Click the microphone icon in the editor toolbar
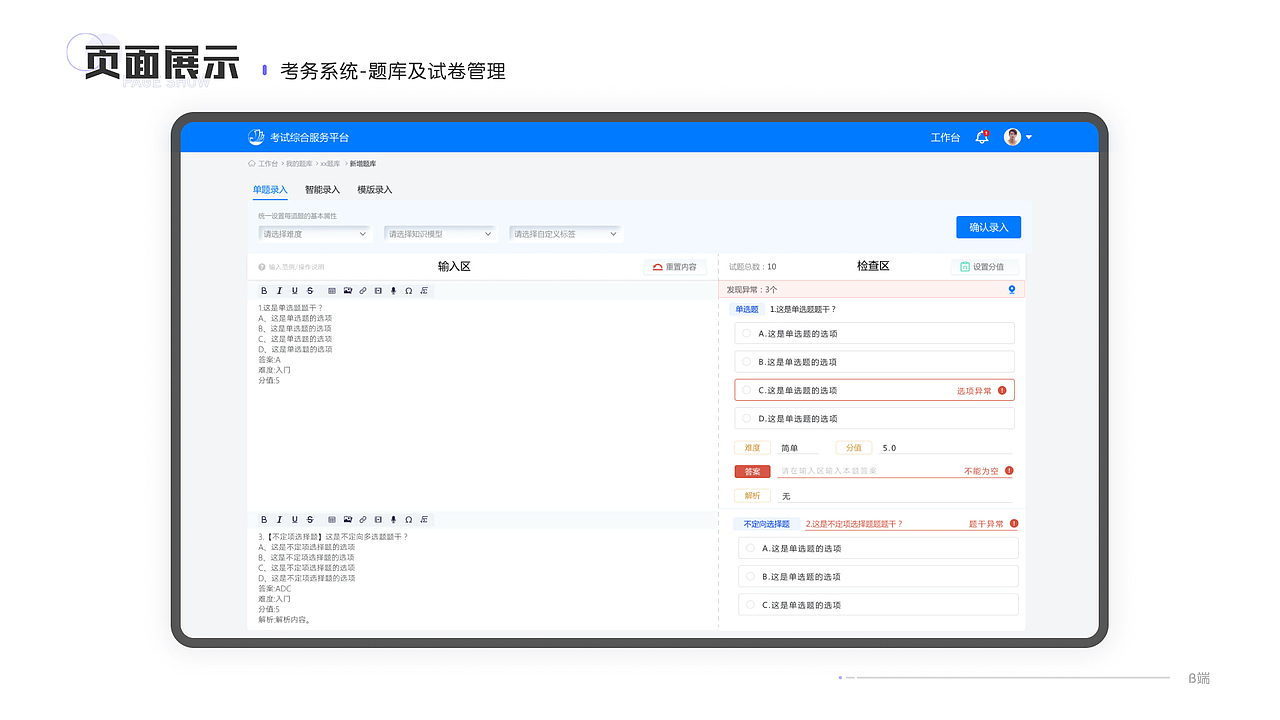1280x720 pixels. [x=393, y=290]
